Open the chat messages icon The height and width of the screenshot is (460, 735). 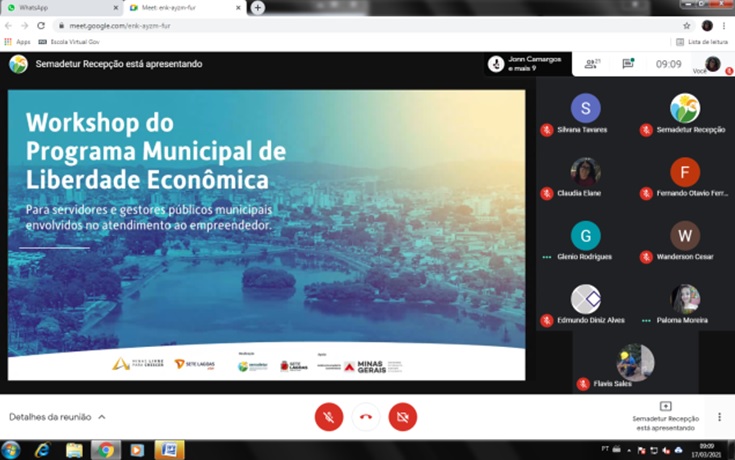tap(628, 64)
